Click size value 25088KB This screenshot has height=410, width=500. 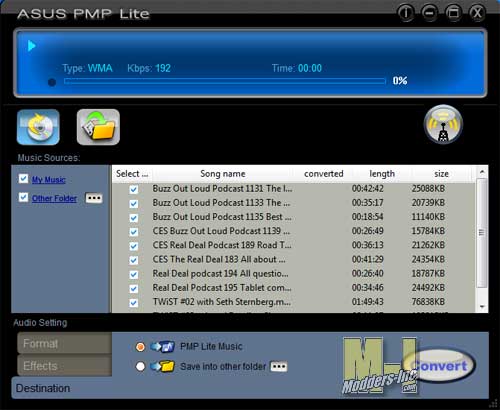(428, 189)
